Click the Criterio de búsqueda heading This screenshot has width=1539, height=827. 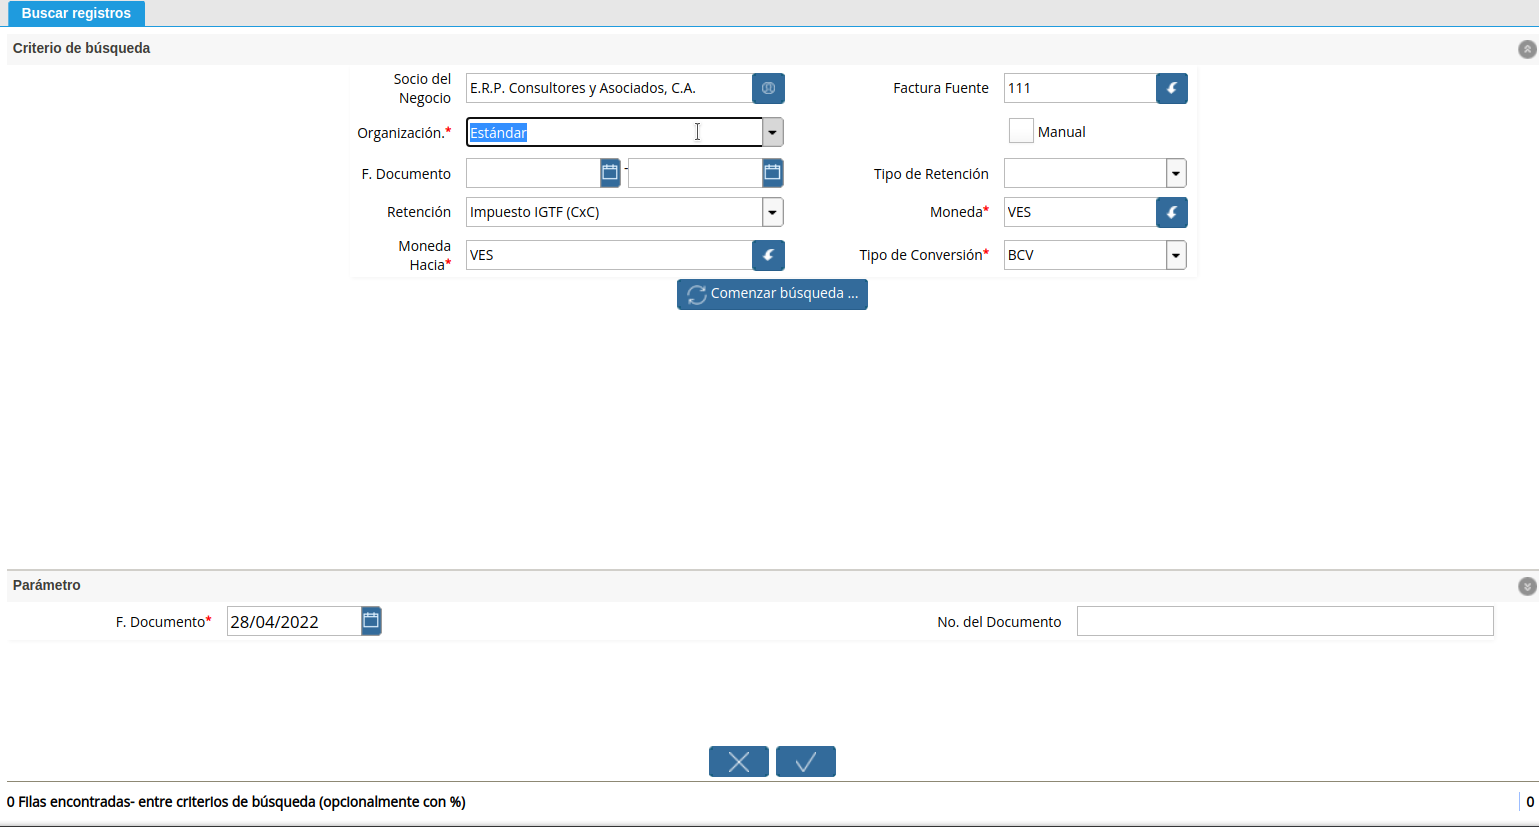pyautogui.click(x=82, y=48)
